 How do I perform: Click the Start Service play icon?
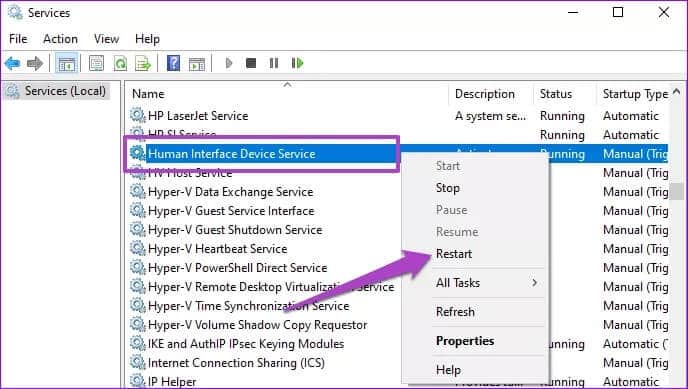[x=228, y=64]
